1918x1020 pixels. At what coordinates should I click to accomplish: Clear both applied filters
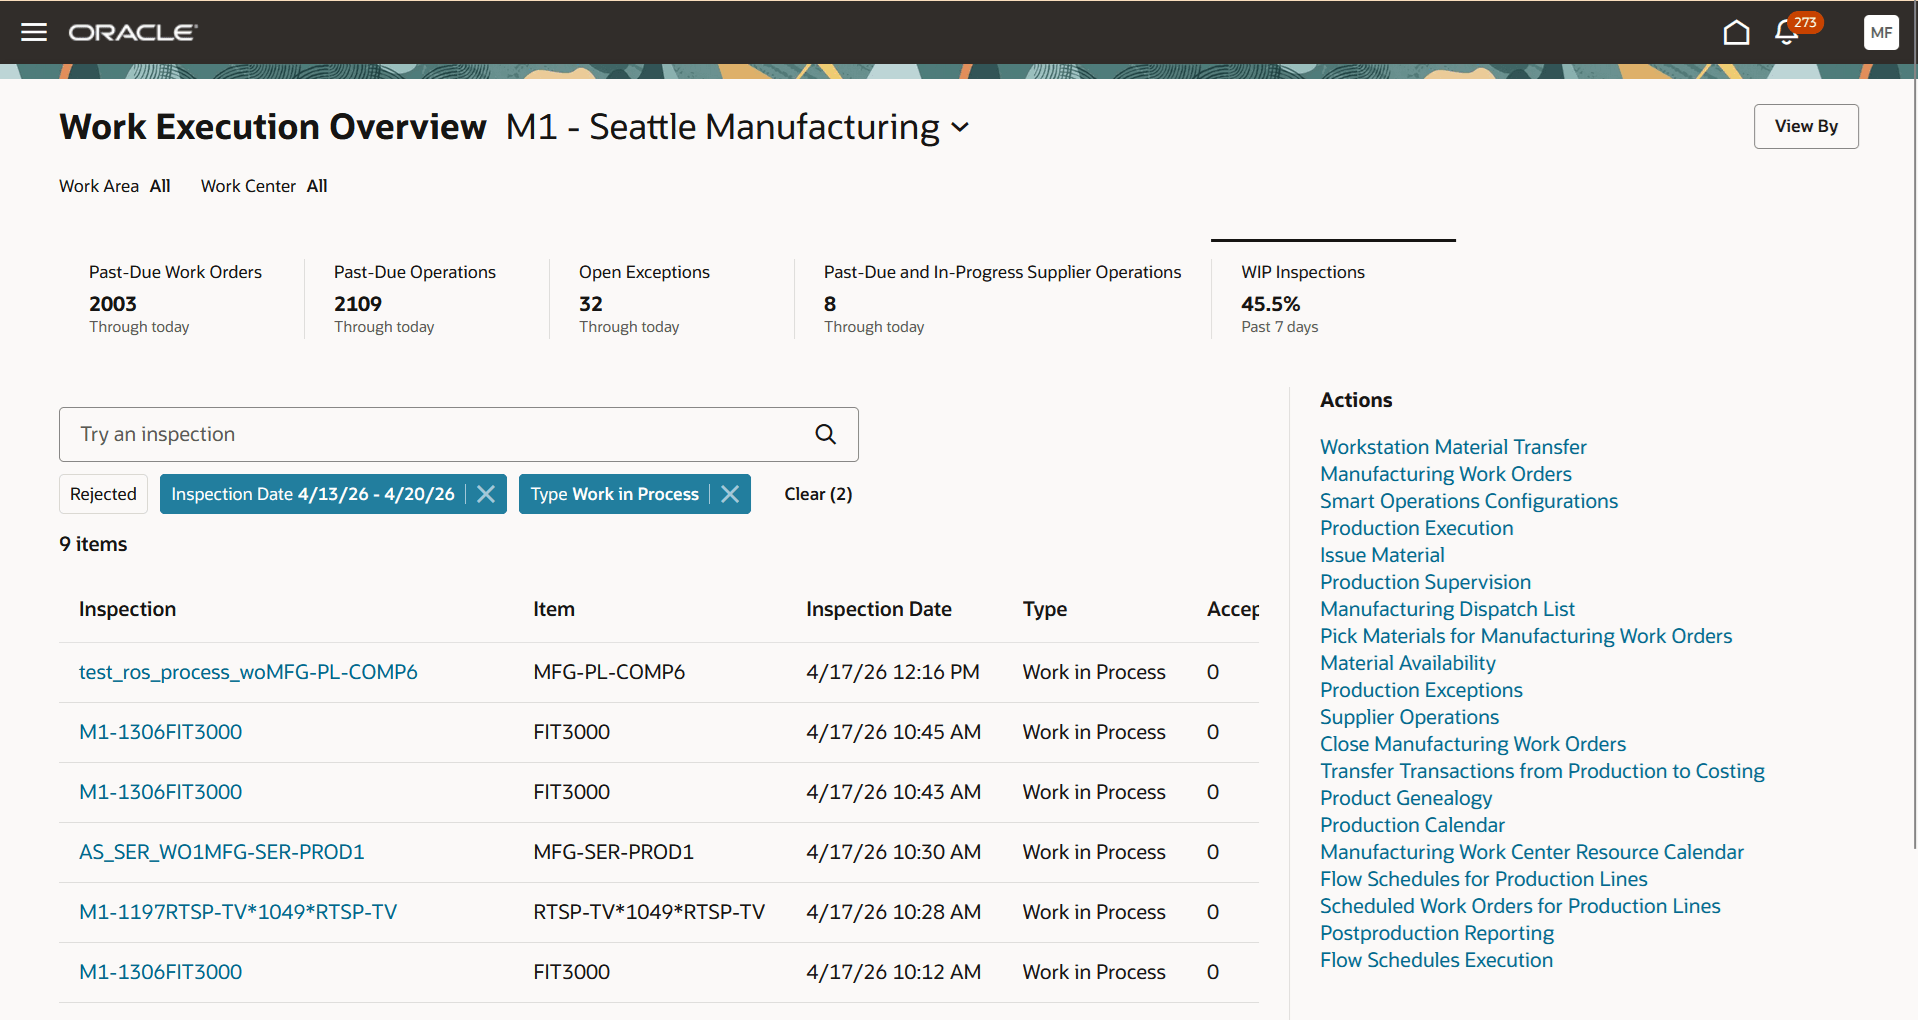pos(818,494)
